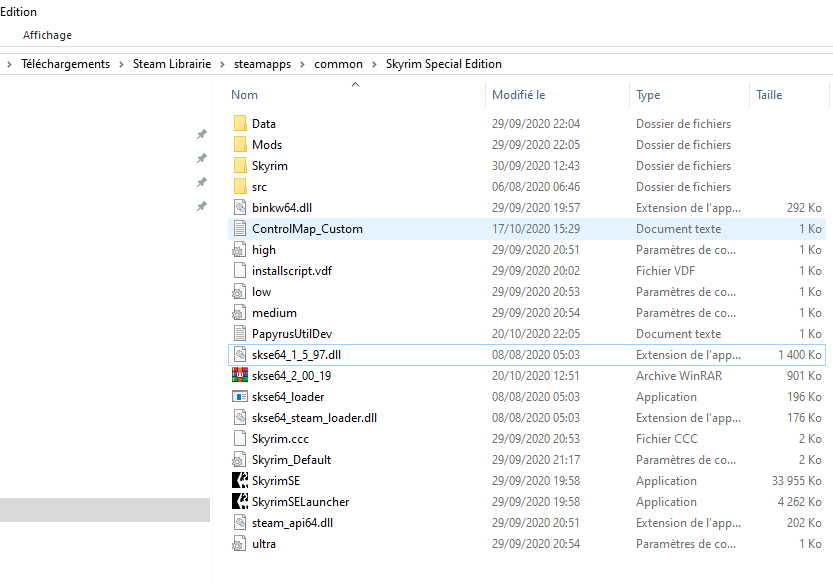This screenshot has height=584, width=833.
Task: Select the WinRAR archive icon for skse64_2_00_19
Action: pos(240,375)
